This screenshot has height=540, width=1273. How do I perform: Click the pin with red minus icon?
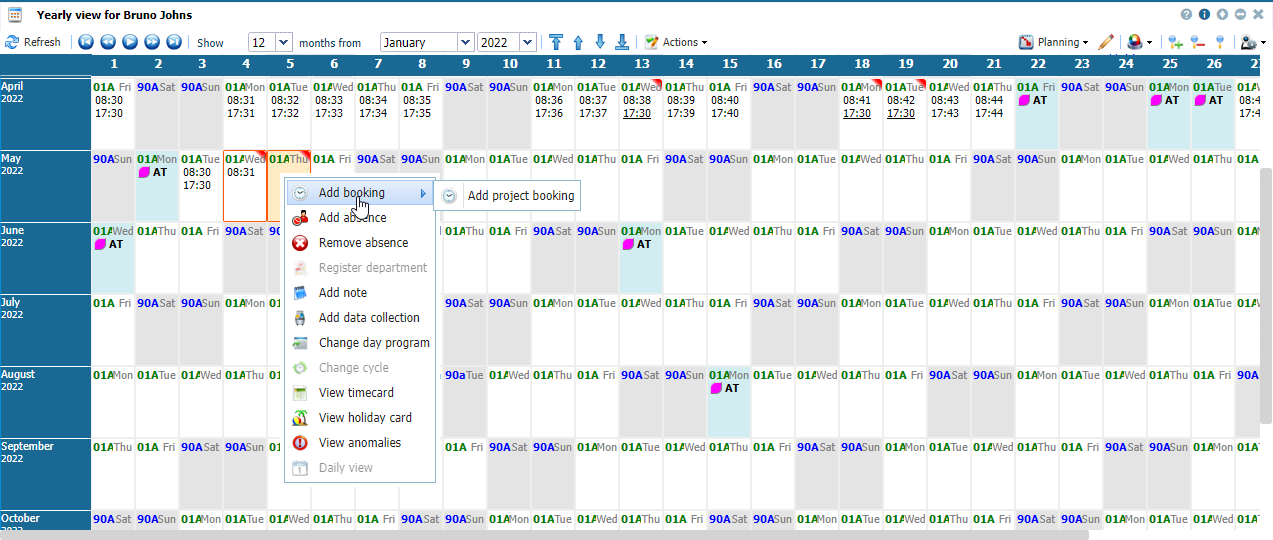pyautogui.click(x=1197, y=42)
